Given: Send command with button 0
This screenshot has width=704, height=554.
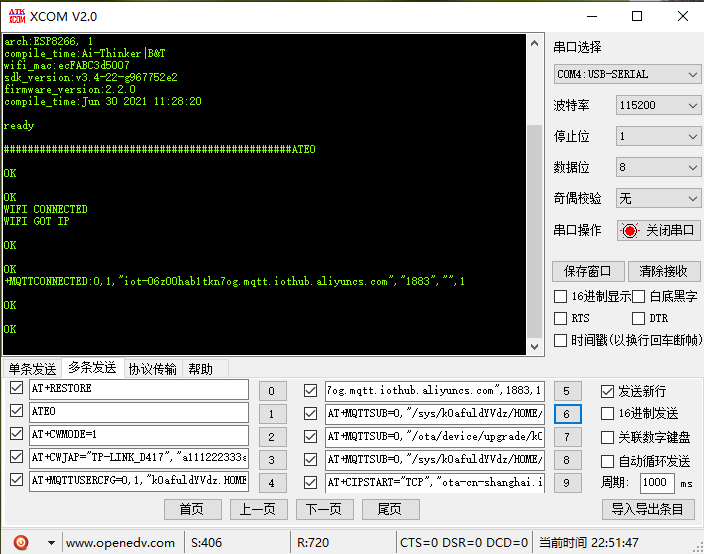Looking at the screenshot, I should (273, 391).
